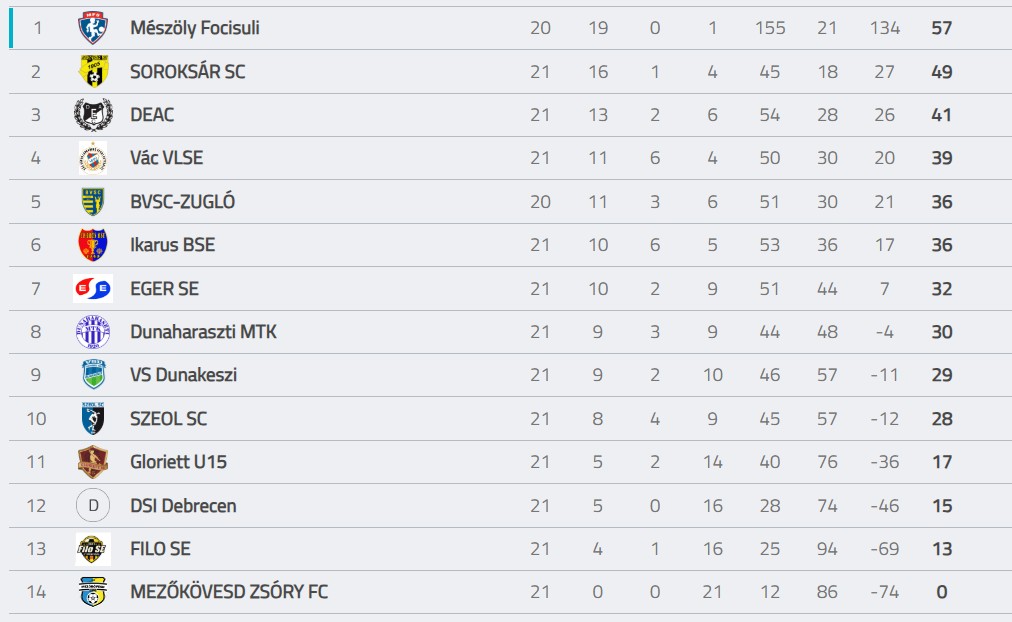Click the Dunaharaszti MTK team name
The width and height of the screenshot is (1012, 622).
click(x=203, y=332)
